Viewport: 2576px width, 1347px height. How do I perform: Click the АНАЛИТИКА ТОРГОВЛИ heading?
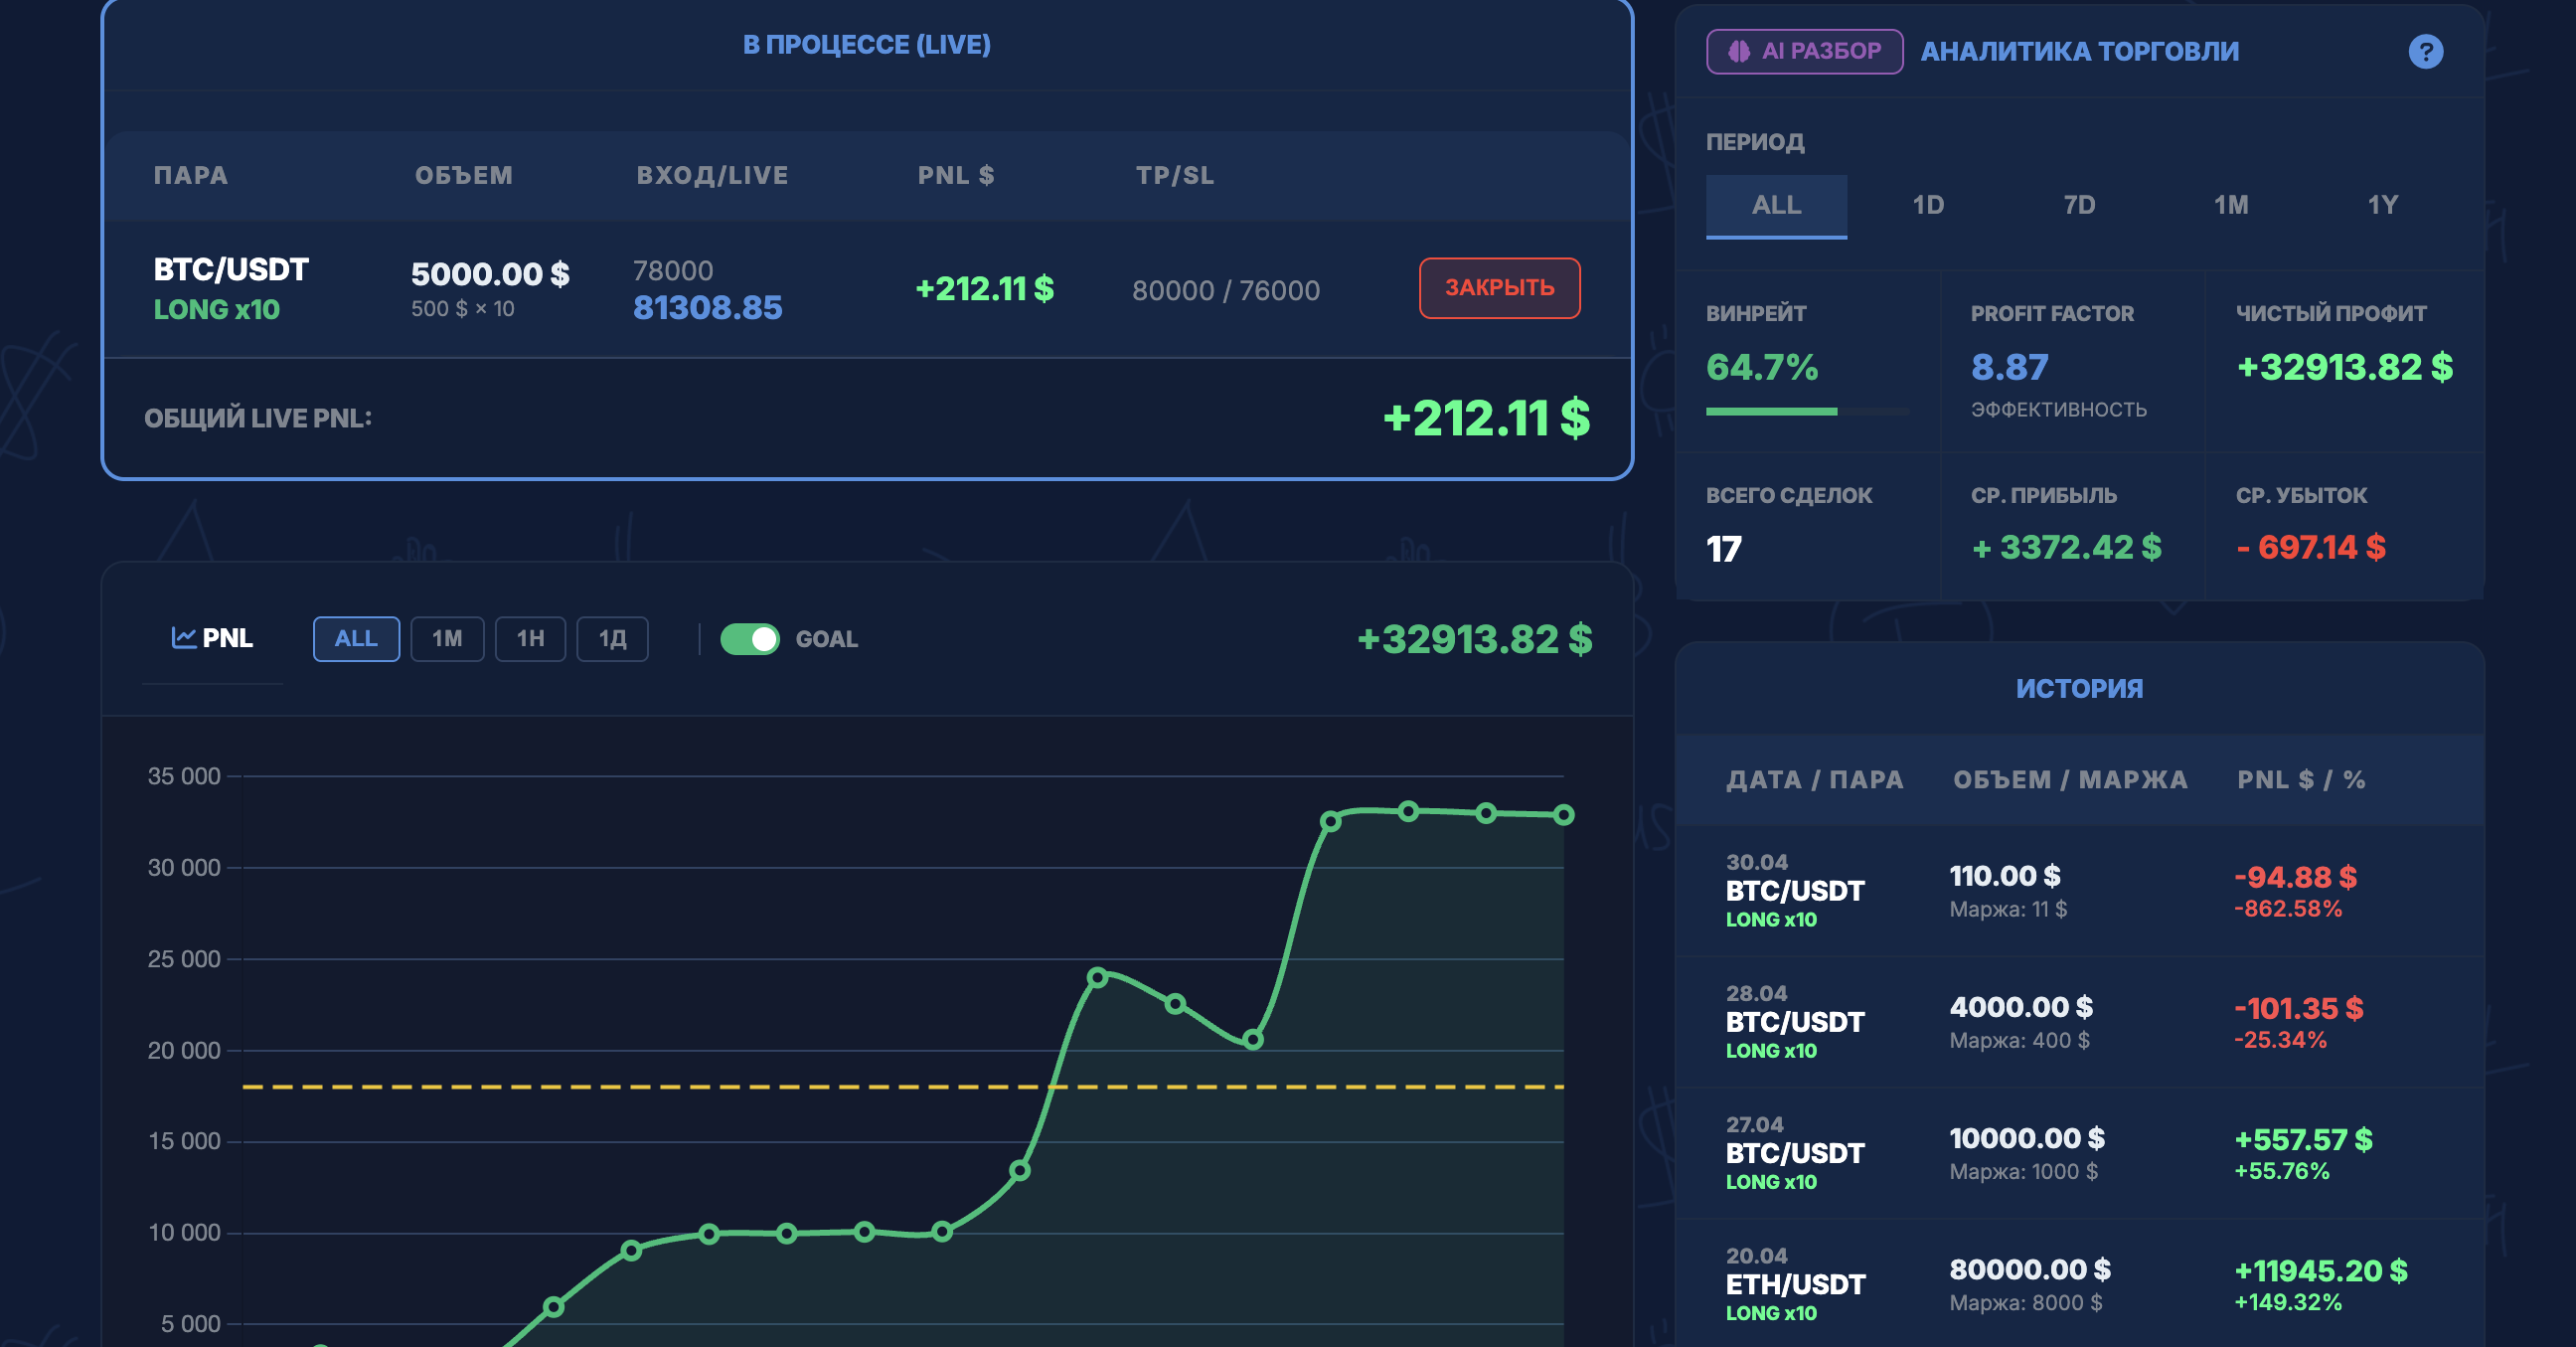(2080, 51)
